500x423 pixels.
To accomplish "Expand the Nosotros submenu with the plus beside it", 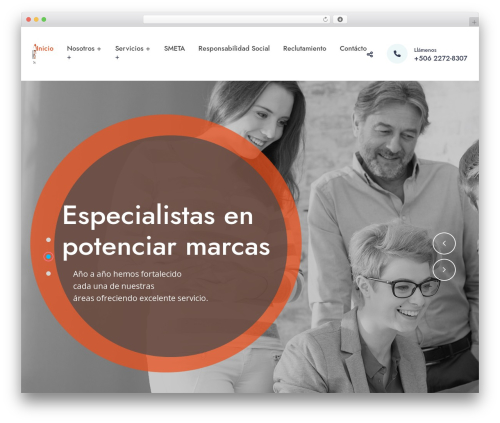I will tap(99, 49).
